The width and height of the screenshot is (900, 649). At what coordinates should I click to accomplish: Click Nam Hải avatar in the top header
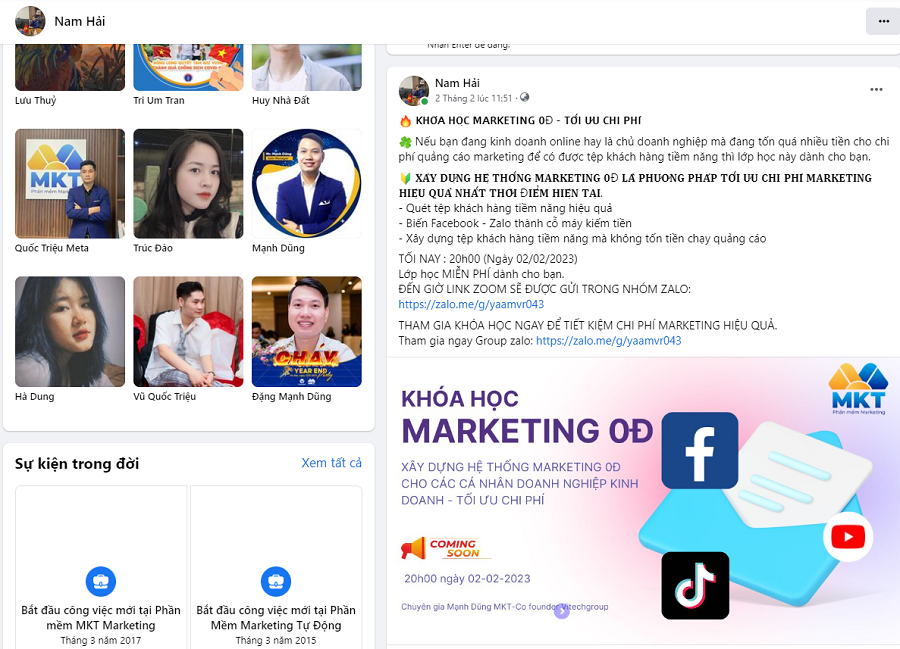30,21
